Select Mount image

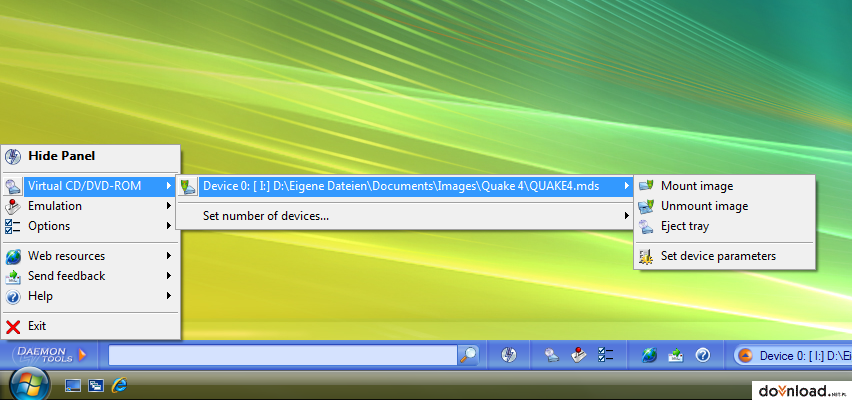pos(724,186)
